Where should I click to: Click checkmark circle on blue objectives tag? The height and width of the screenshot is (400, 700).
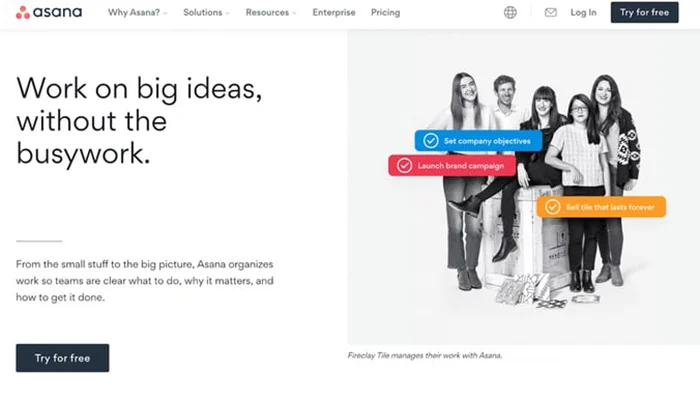click(431, 141)
